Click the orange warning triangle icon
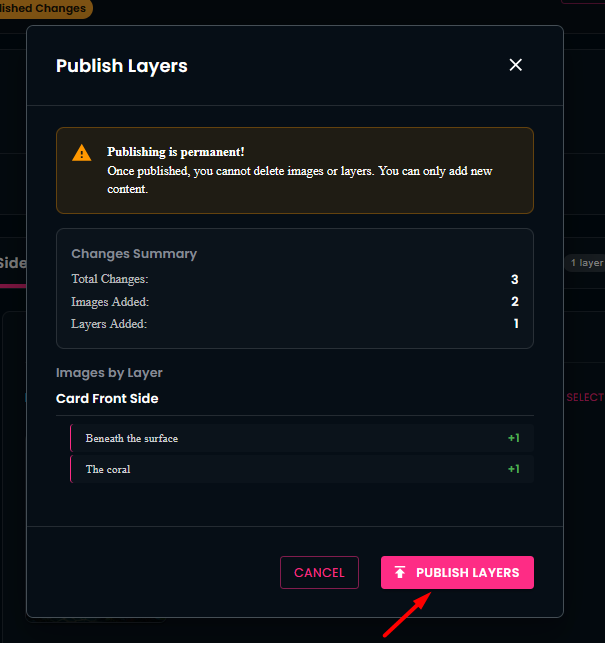Image resolution: width=605 pixels, height=645 pixels. point(82,153)
